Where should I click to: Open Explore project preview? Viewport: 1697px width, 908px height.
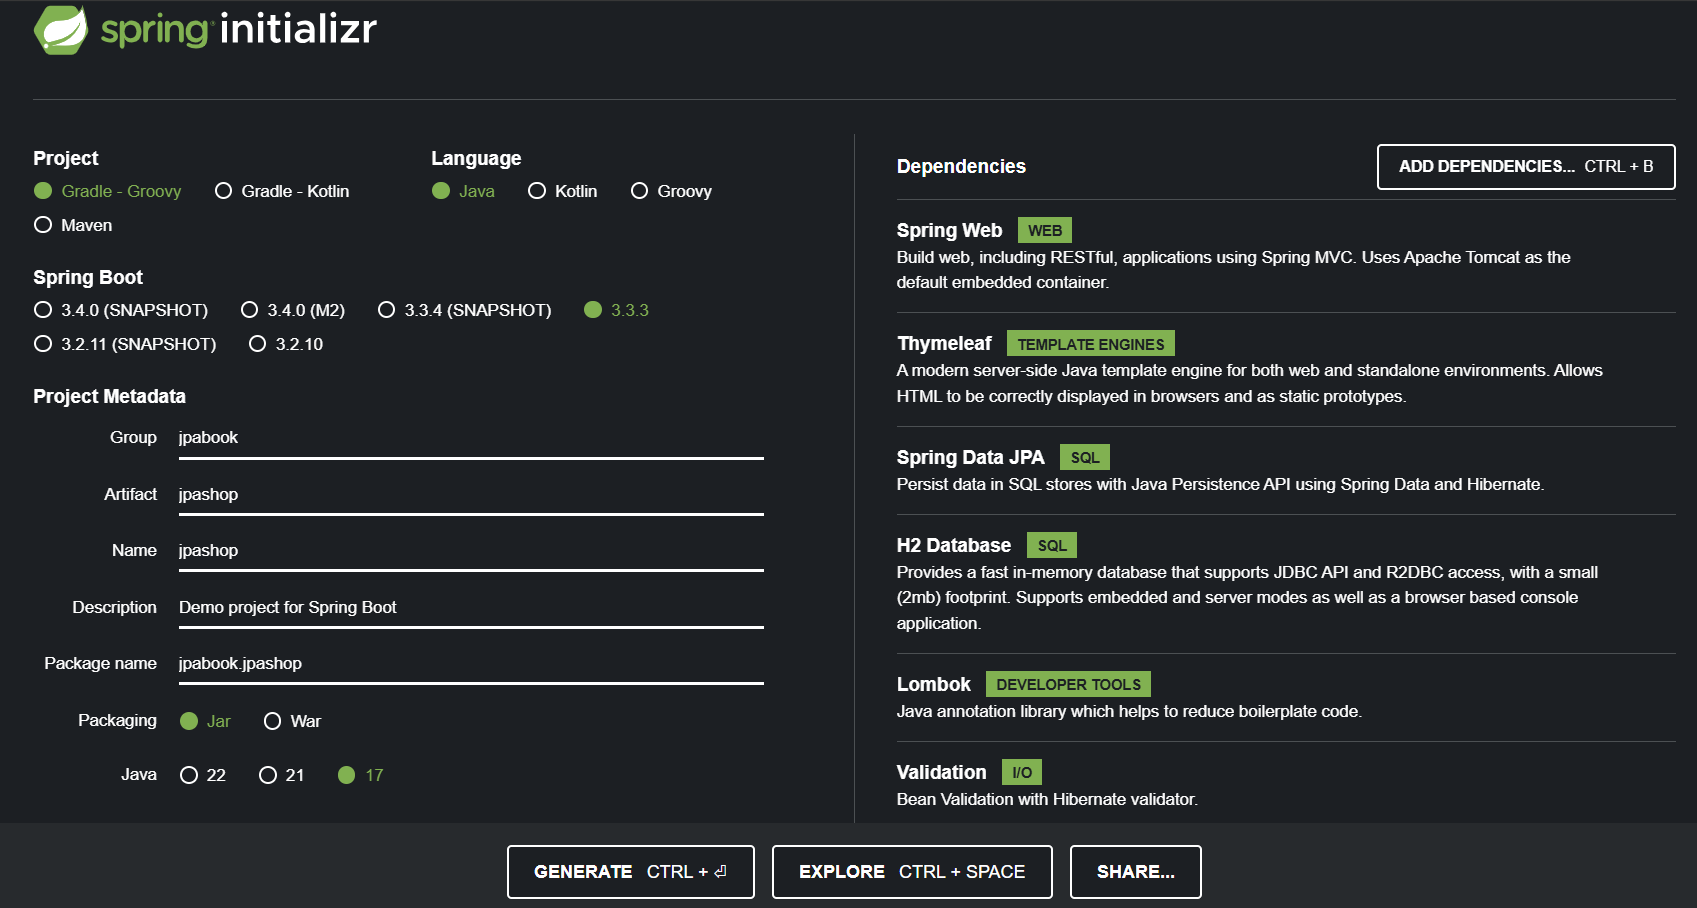912,872
